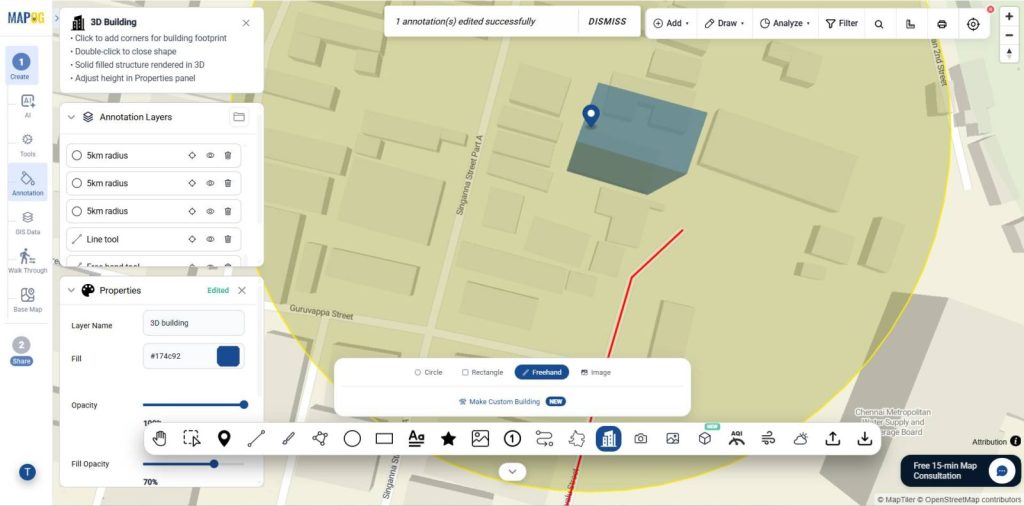
Task: Open the camera snapshot tool
Action: tap(641, 439)
